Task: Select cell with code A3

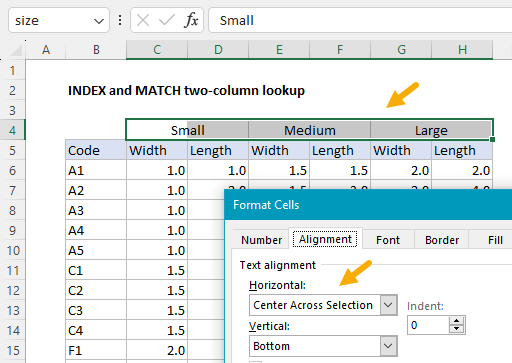Action: tap(96, 210)
